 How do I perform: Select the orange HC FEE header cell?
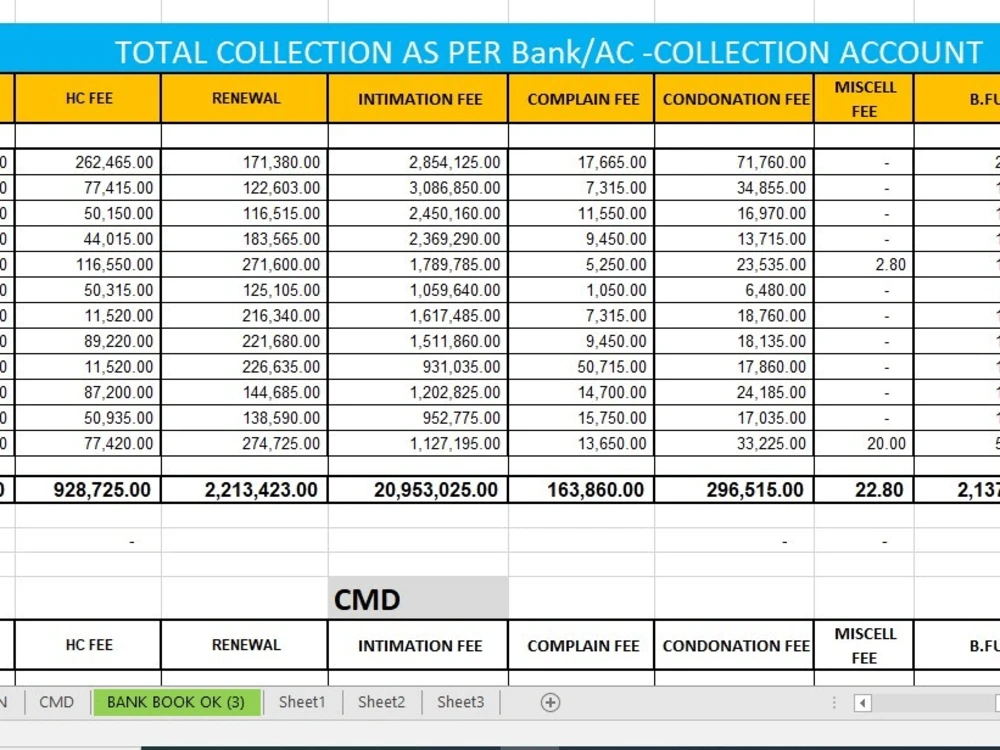88,98
